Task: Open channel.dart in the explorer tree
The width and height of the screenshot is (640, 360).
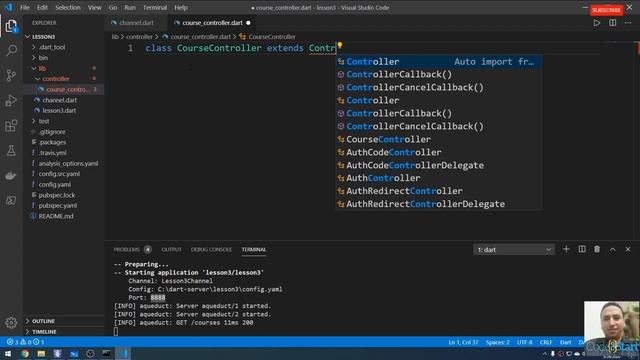Action: [60, 100]
